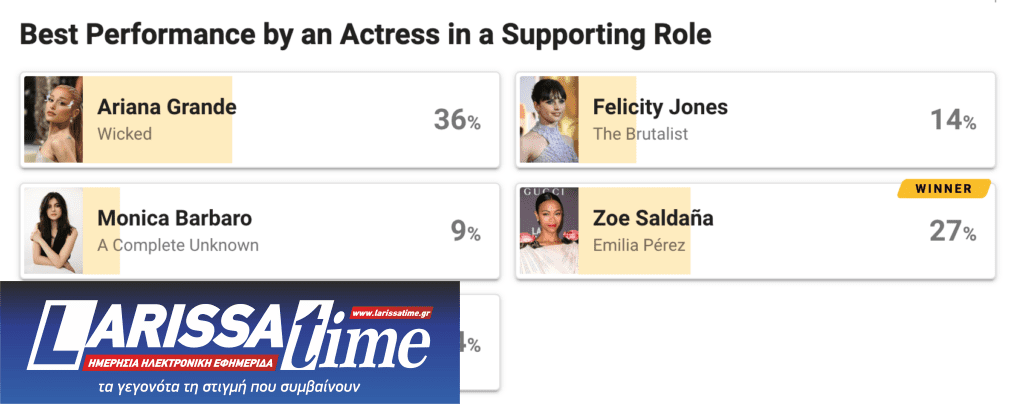Click the Wicked film title

(124, 134)
